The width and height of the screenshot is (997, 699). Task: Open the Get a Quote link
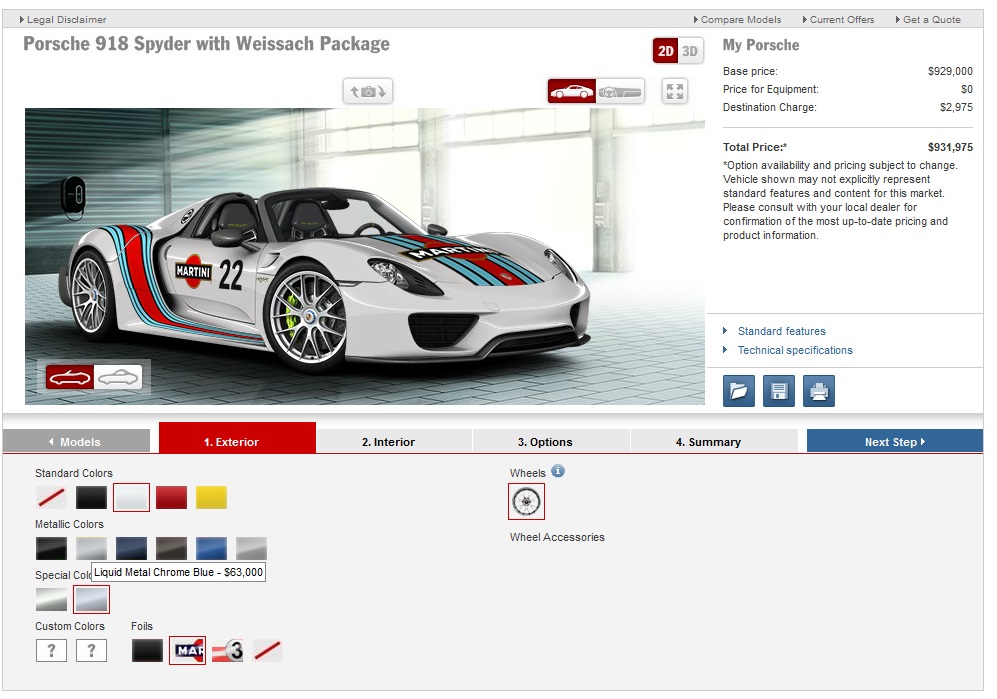click(930, 19)
